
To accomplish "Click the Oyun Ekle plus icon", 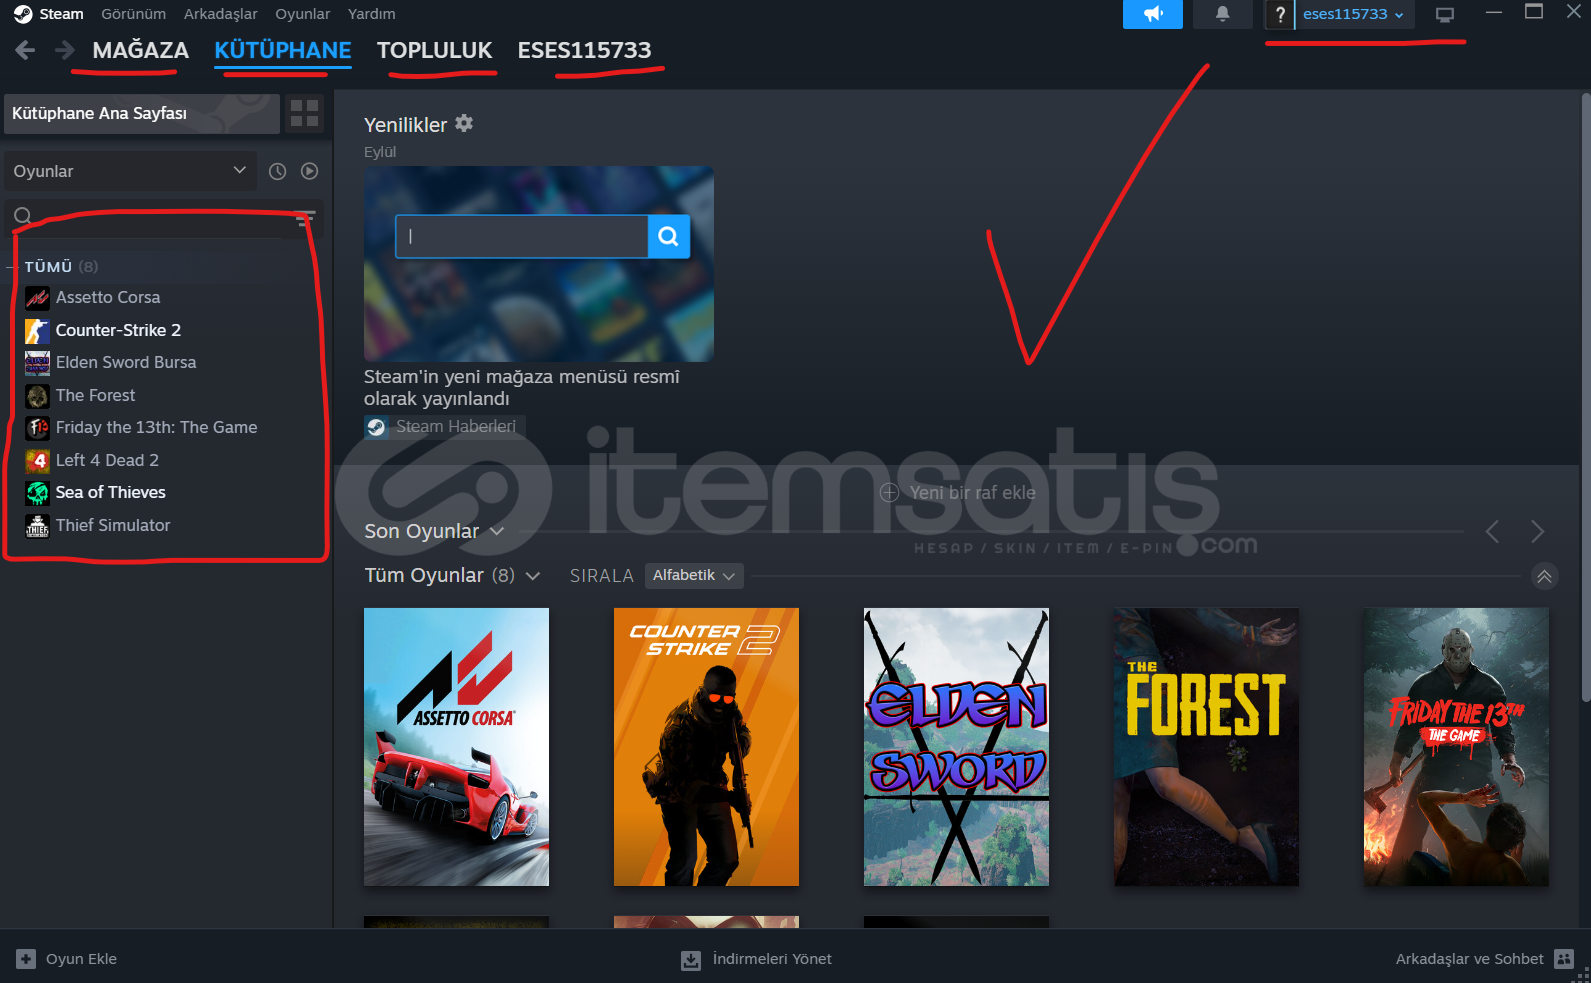I will click(26, 959).
